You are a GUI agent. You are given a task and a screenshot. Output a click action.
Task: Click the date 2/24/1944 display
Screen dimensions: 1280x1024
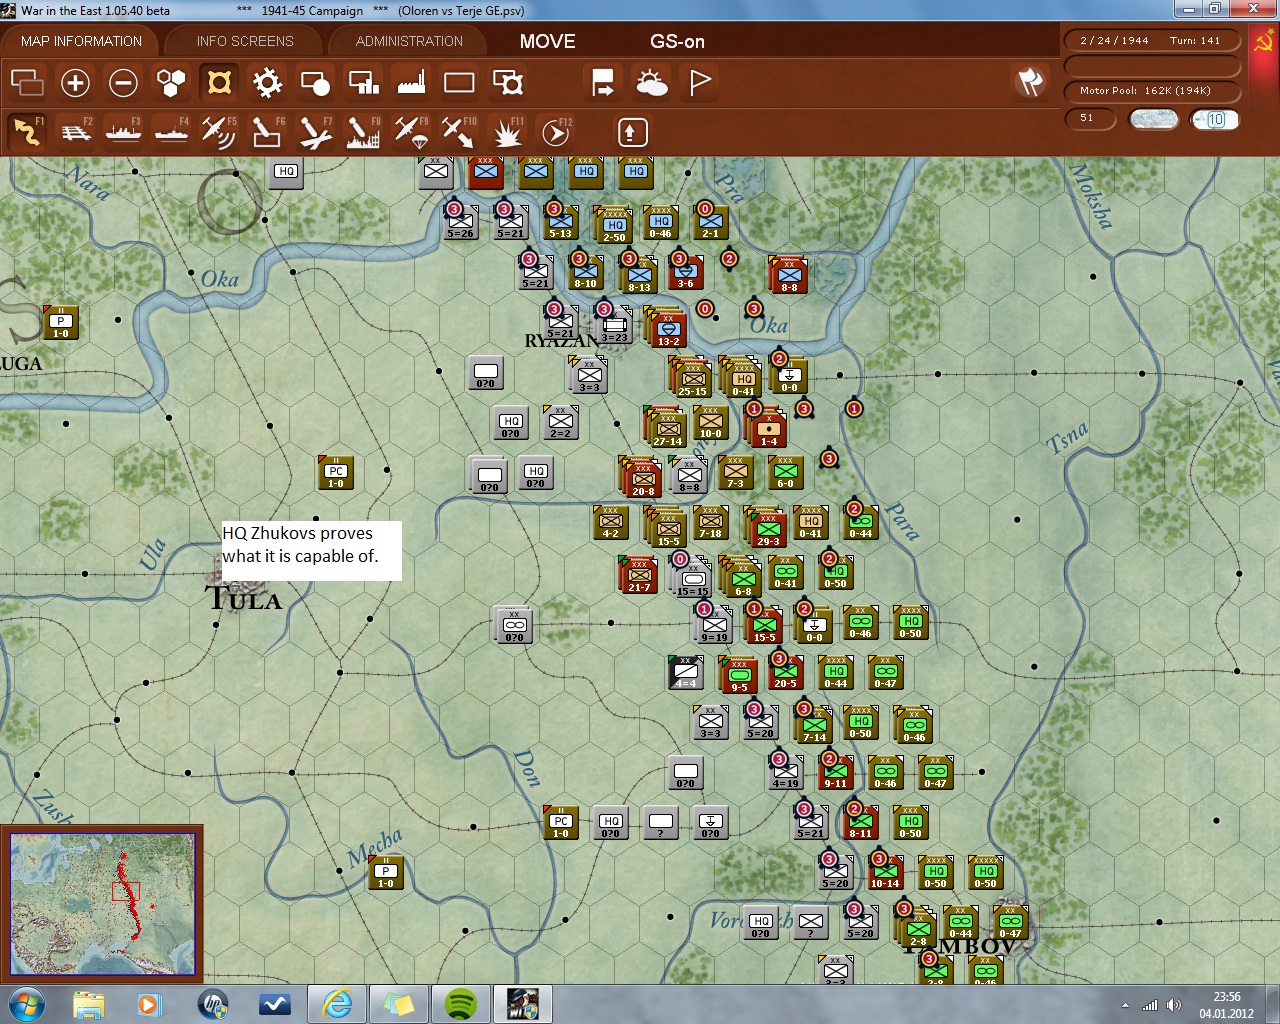click(x=1114, y=41)
